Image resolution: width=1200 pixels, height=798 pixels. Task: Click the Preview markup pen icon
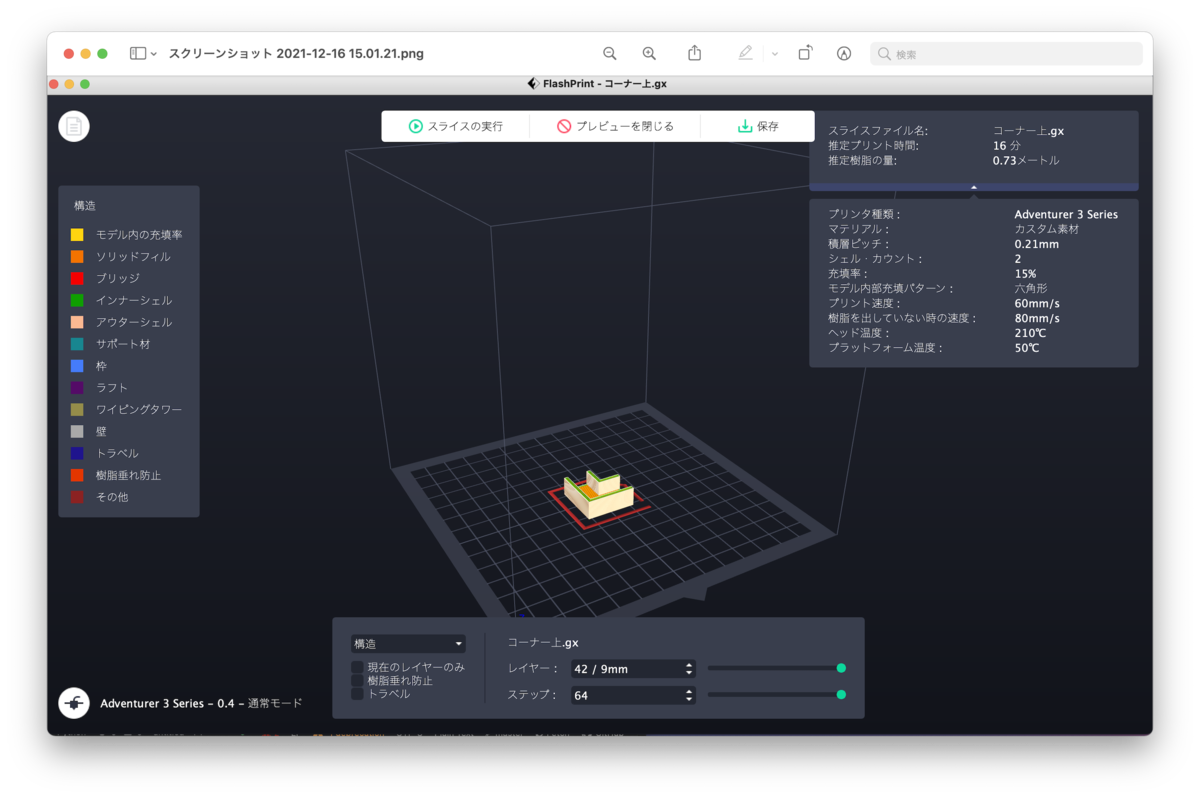point(745,53)
